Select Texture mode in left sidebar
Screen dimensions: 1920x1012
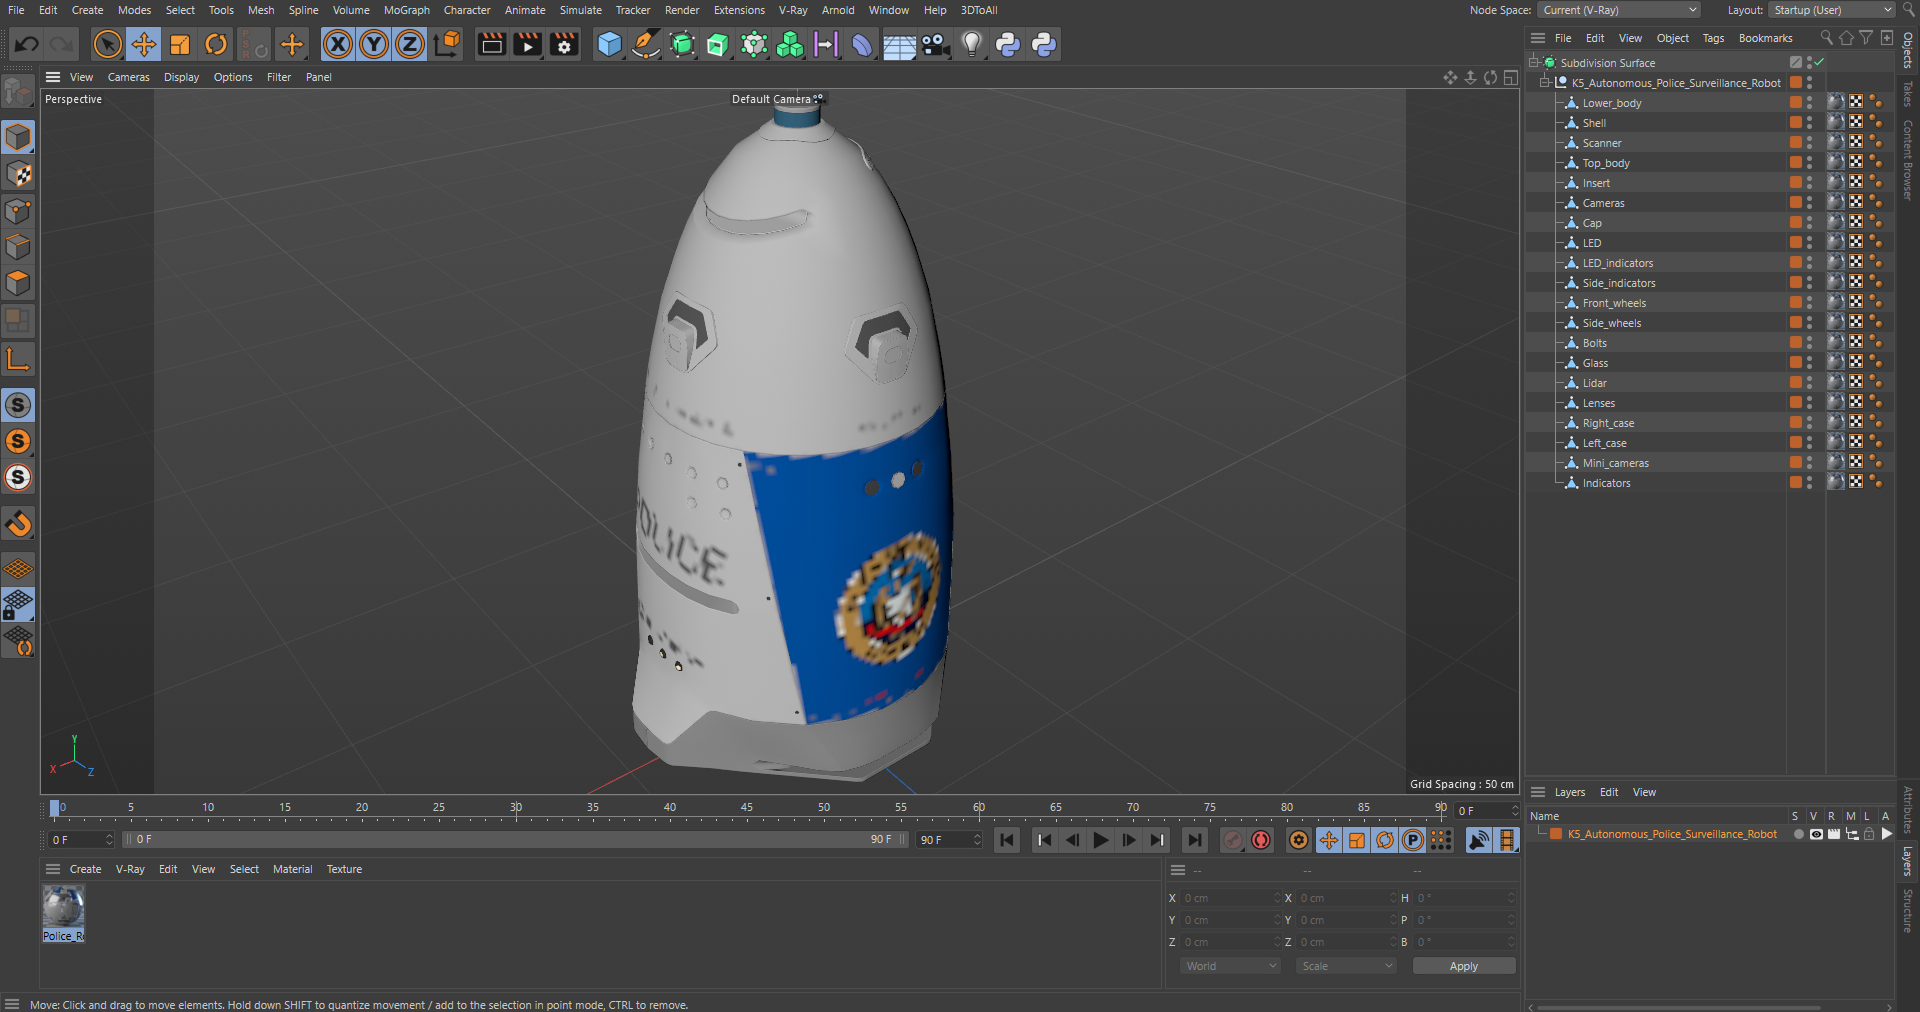tap(18, 174)
